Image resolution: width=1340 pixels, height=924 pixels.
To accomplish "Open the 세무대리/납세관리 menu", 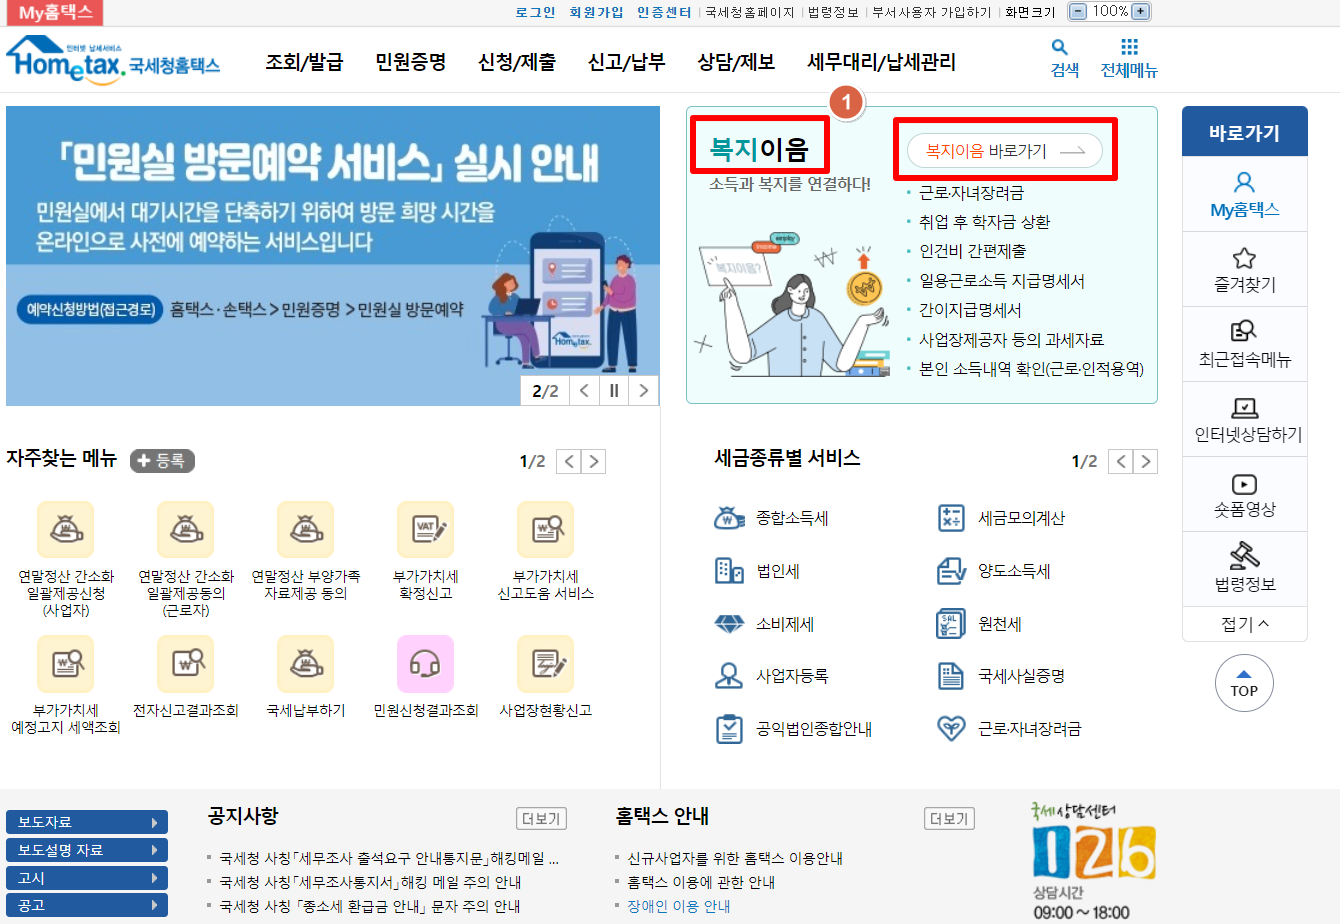I will (x=881, y=62).
